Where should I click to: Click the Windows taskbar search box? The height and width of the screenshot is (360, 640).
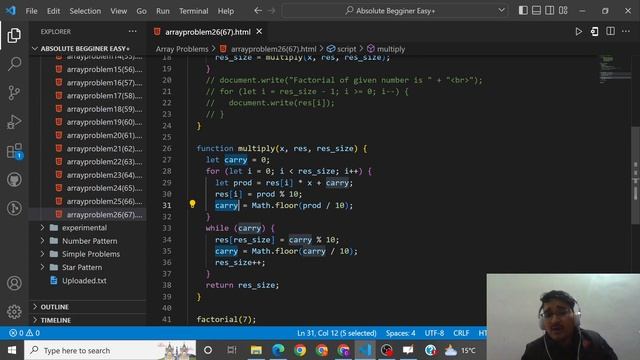point(110,350)
